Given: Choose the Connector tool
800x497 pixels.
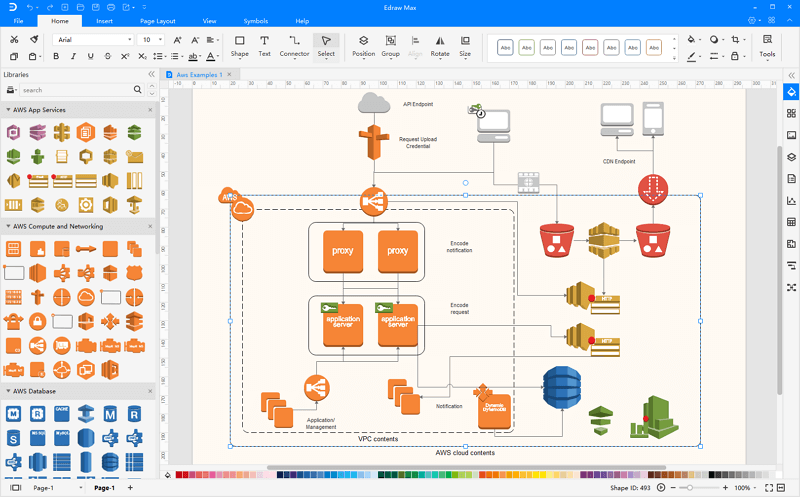Looking at the screenshot, I should (x=294, y=46).
